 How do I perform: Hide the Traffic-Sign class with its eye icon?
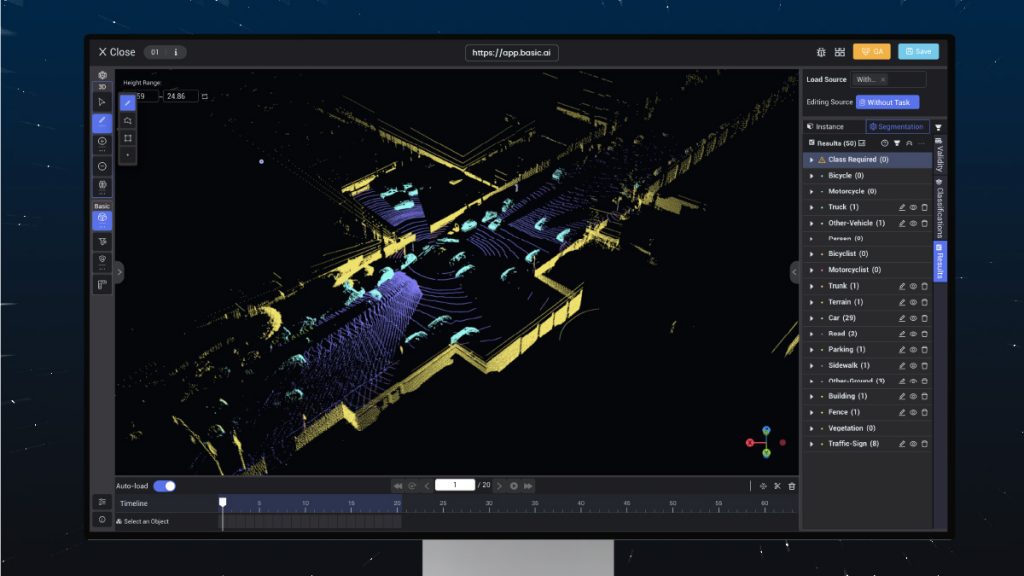tap(911, 443)
